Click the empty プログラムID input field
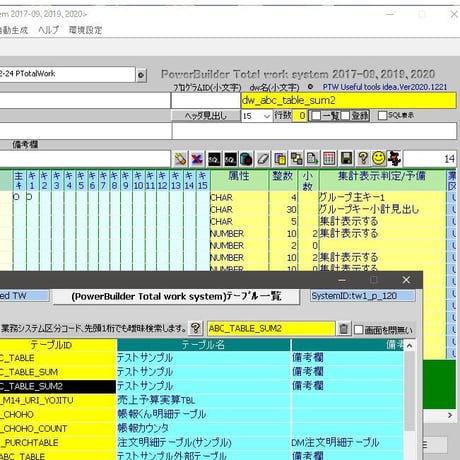The image size is (460, 460). [x=205, y=100]
